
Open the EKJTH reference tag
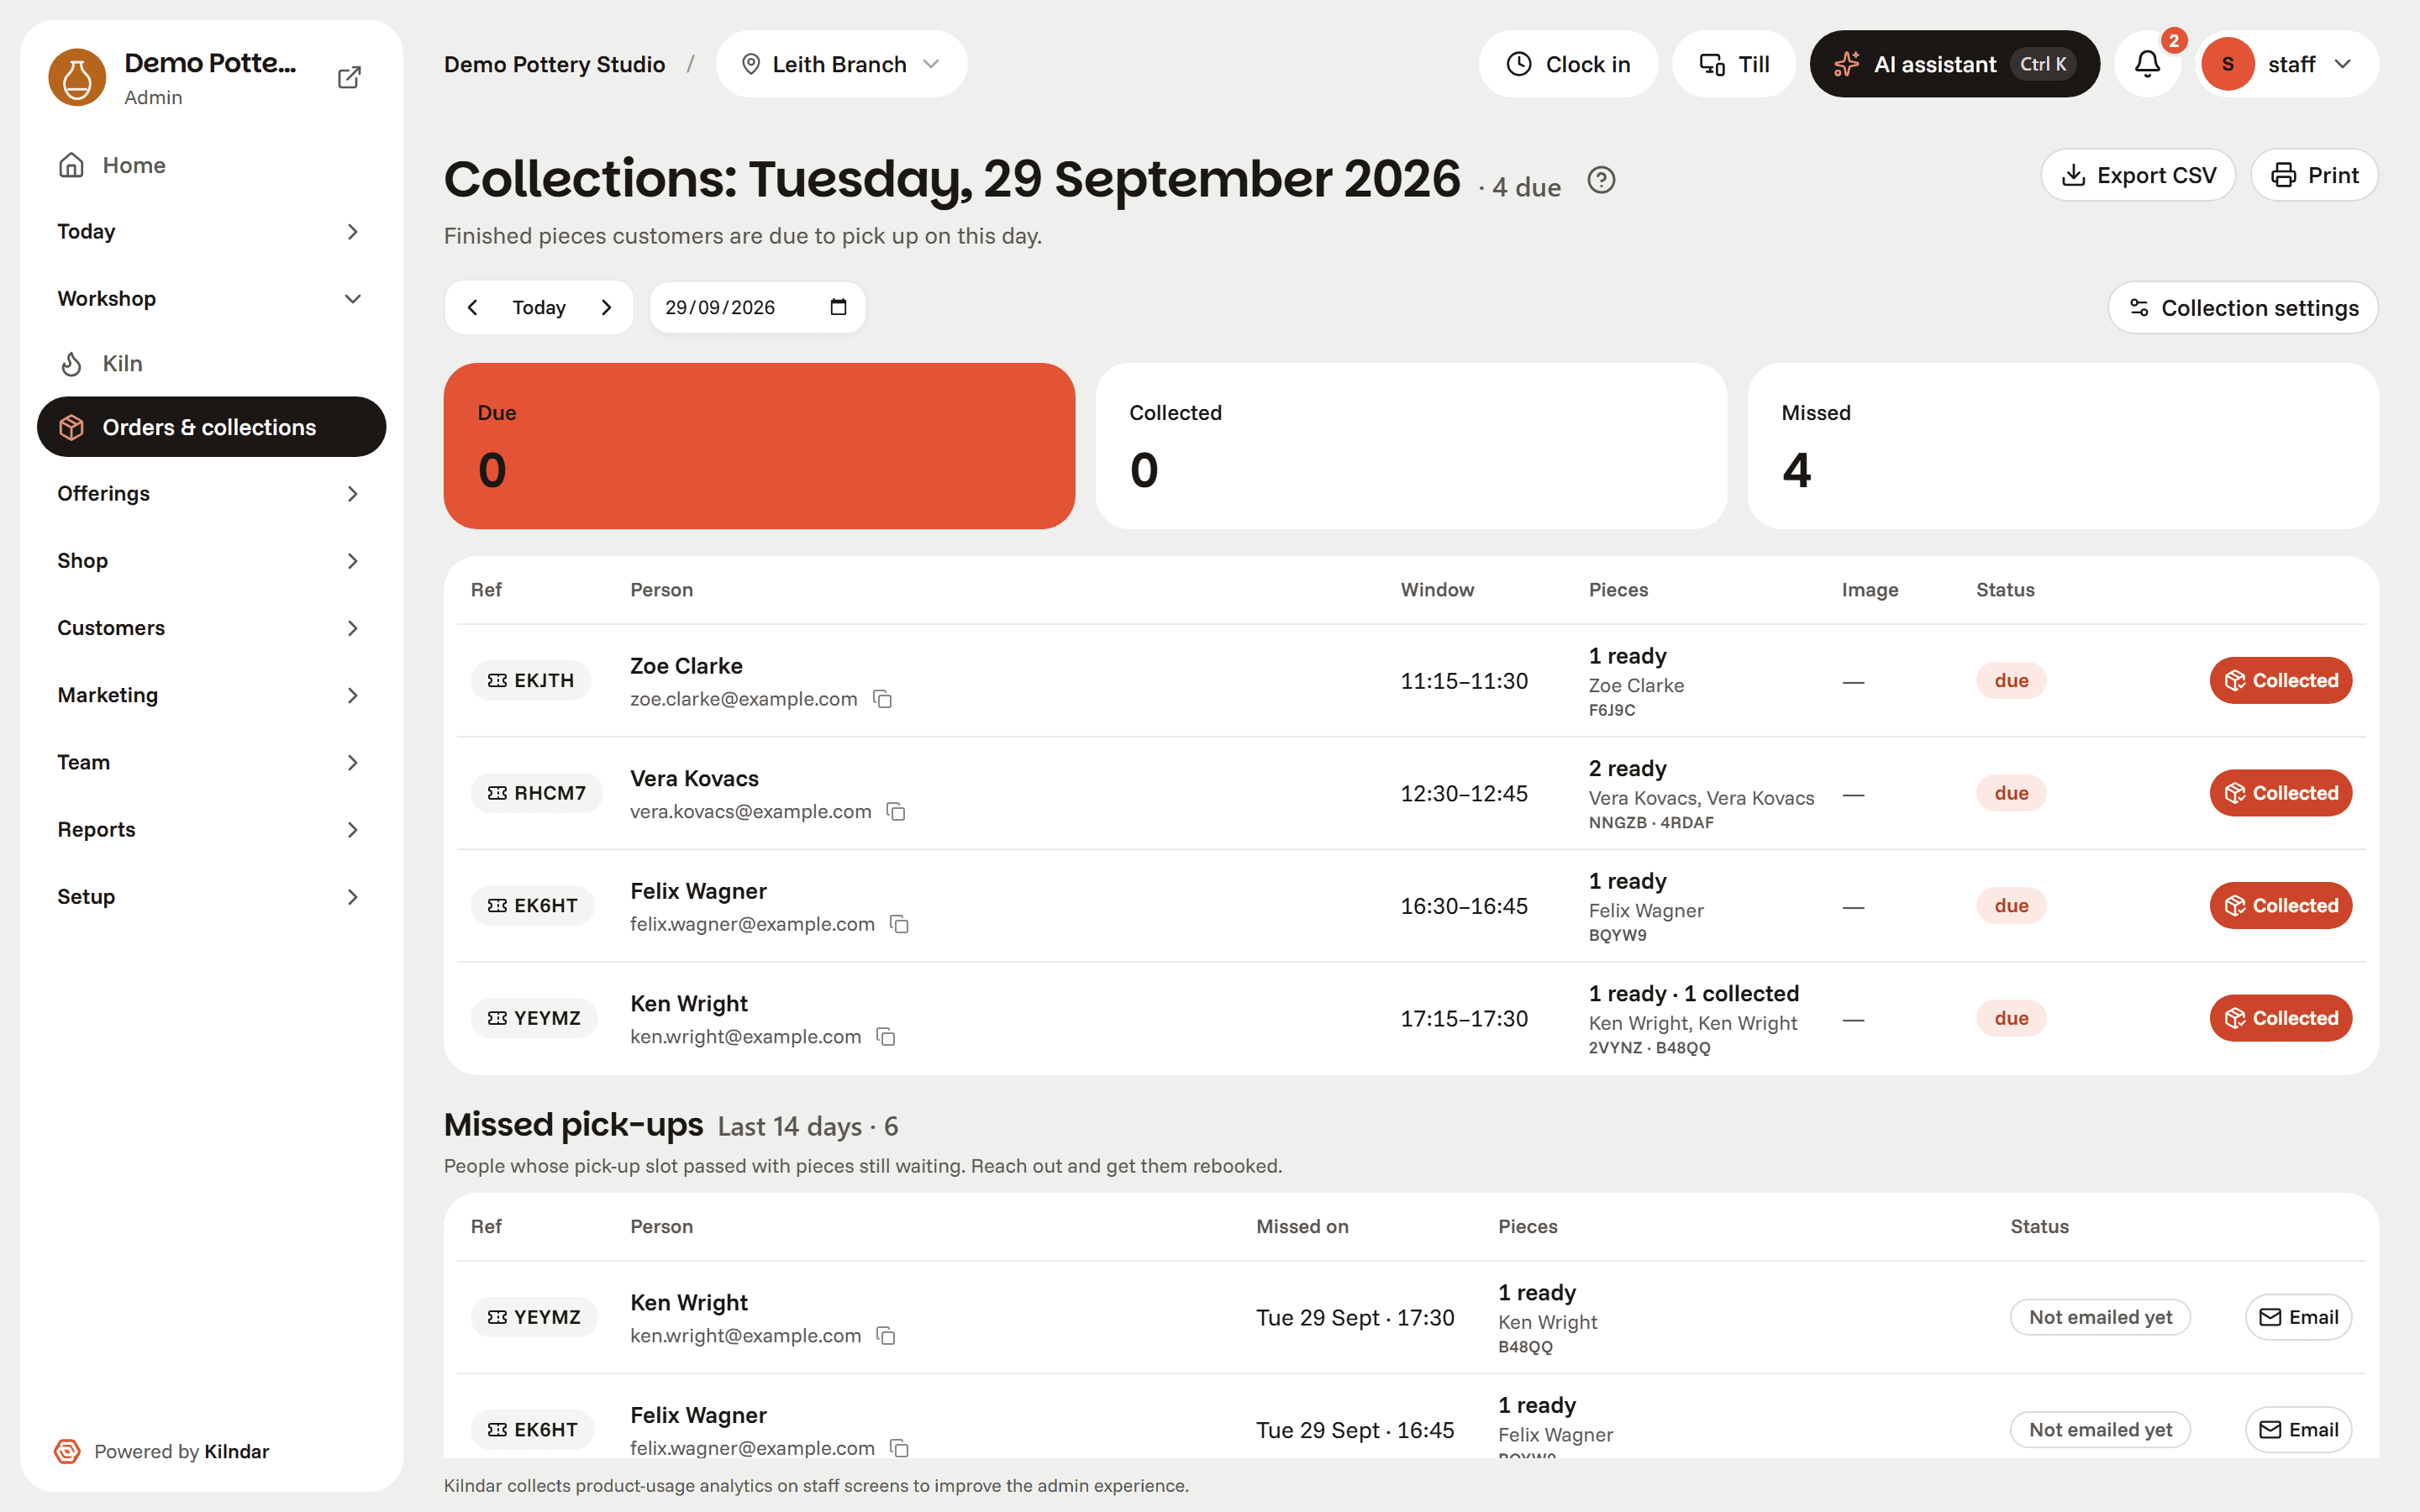[x=531, y=681]
